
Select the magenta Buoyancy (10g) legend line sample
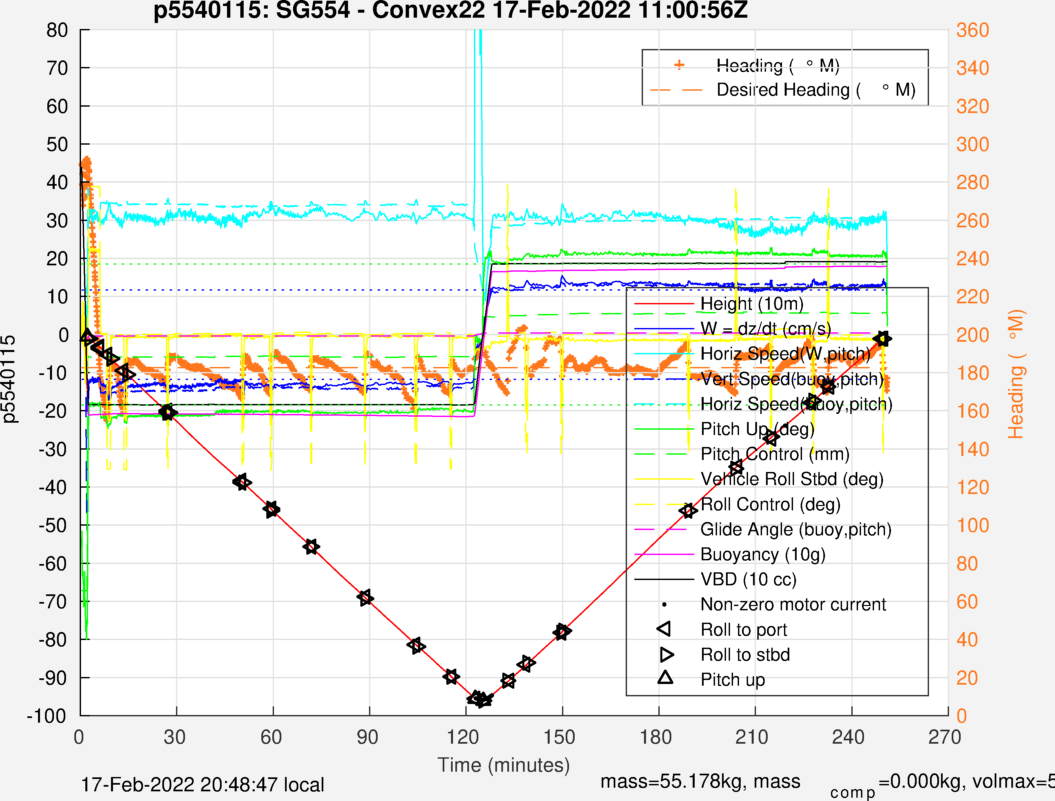click(664, 554)
